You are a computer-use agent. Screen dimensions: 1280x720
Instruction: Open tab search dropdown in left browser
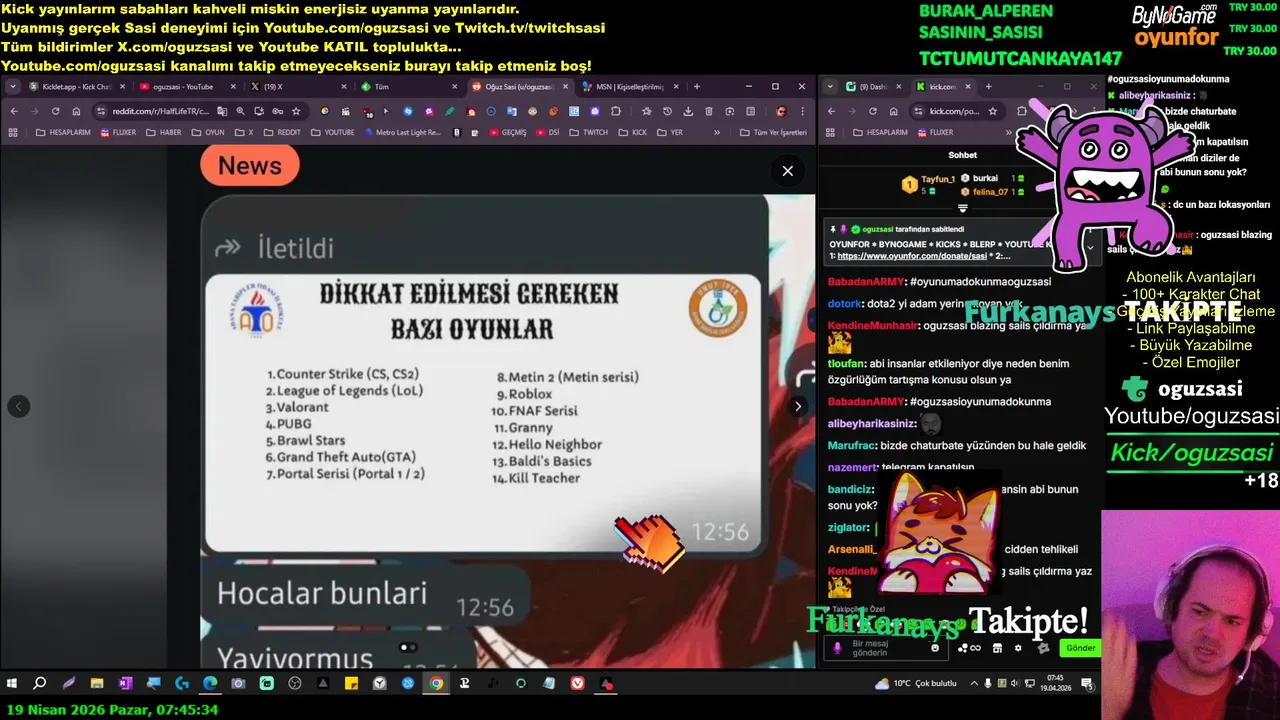[13, 87]
